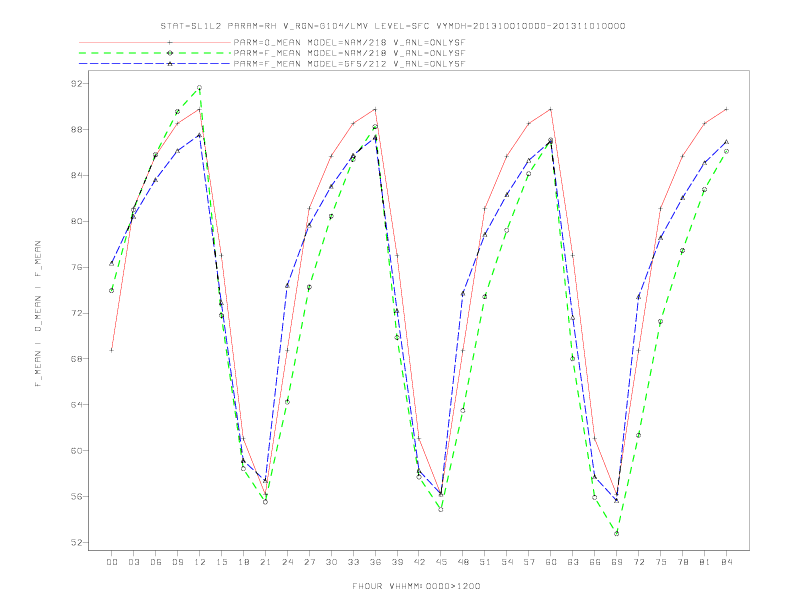This screenshot has height=612, width=792.
Task: Click forecast hour 54 on horizontal axis
Action: (x=507, y=562)
